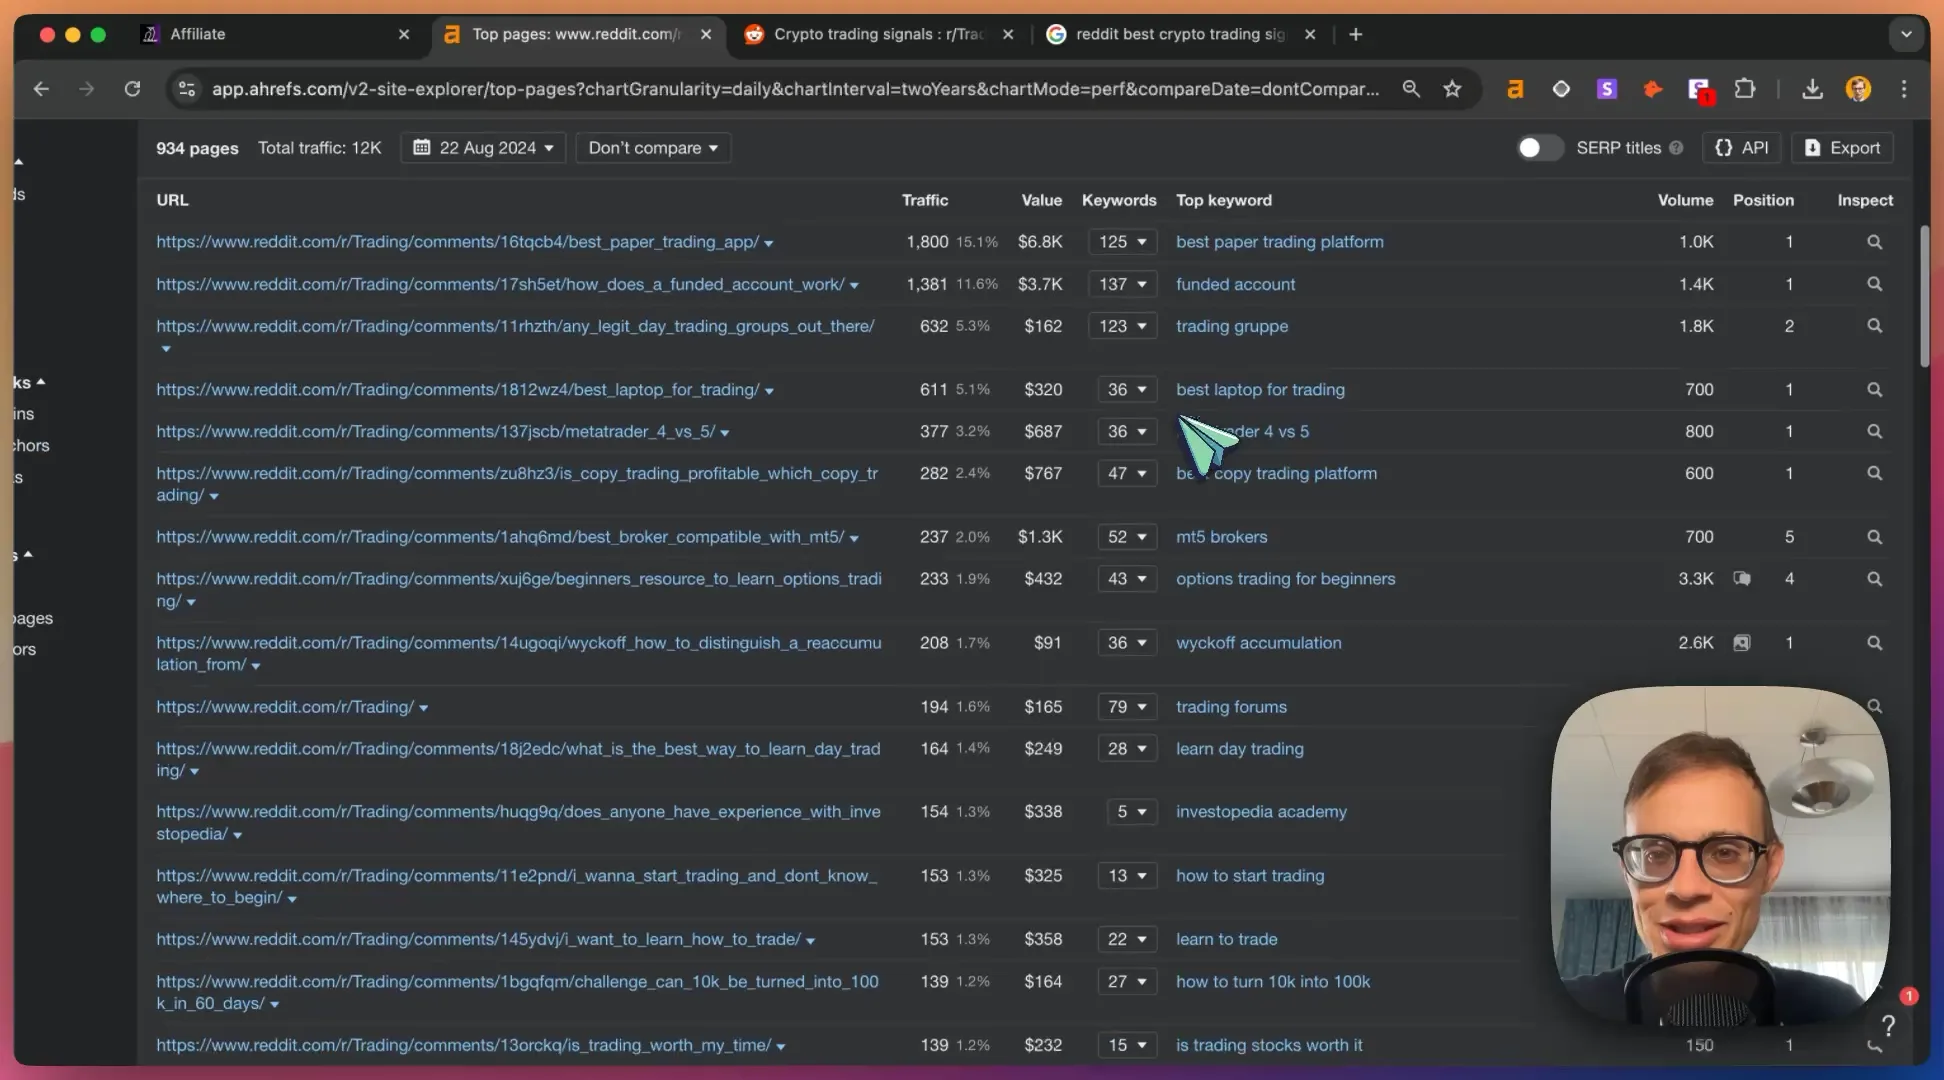Open browser downloads
Image resolution: width=1944 pixels, height=1080 pixels.
coord(1812,89)
